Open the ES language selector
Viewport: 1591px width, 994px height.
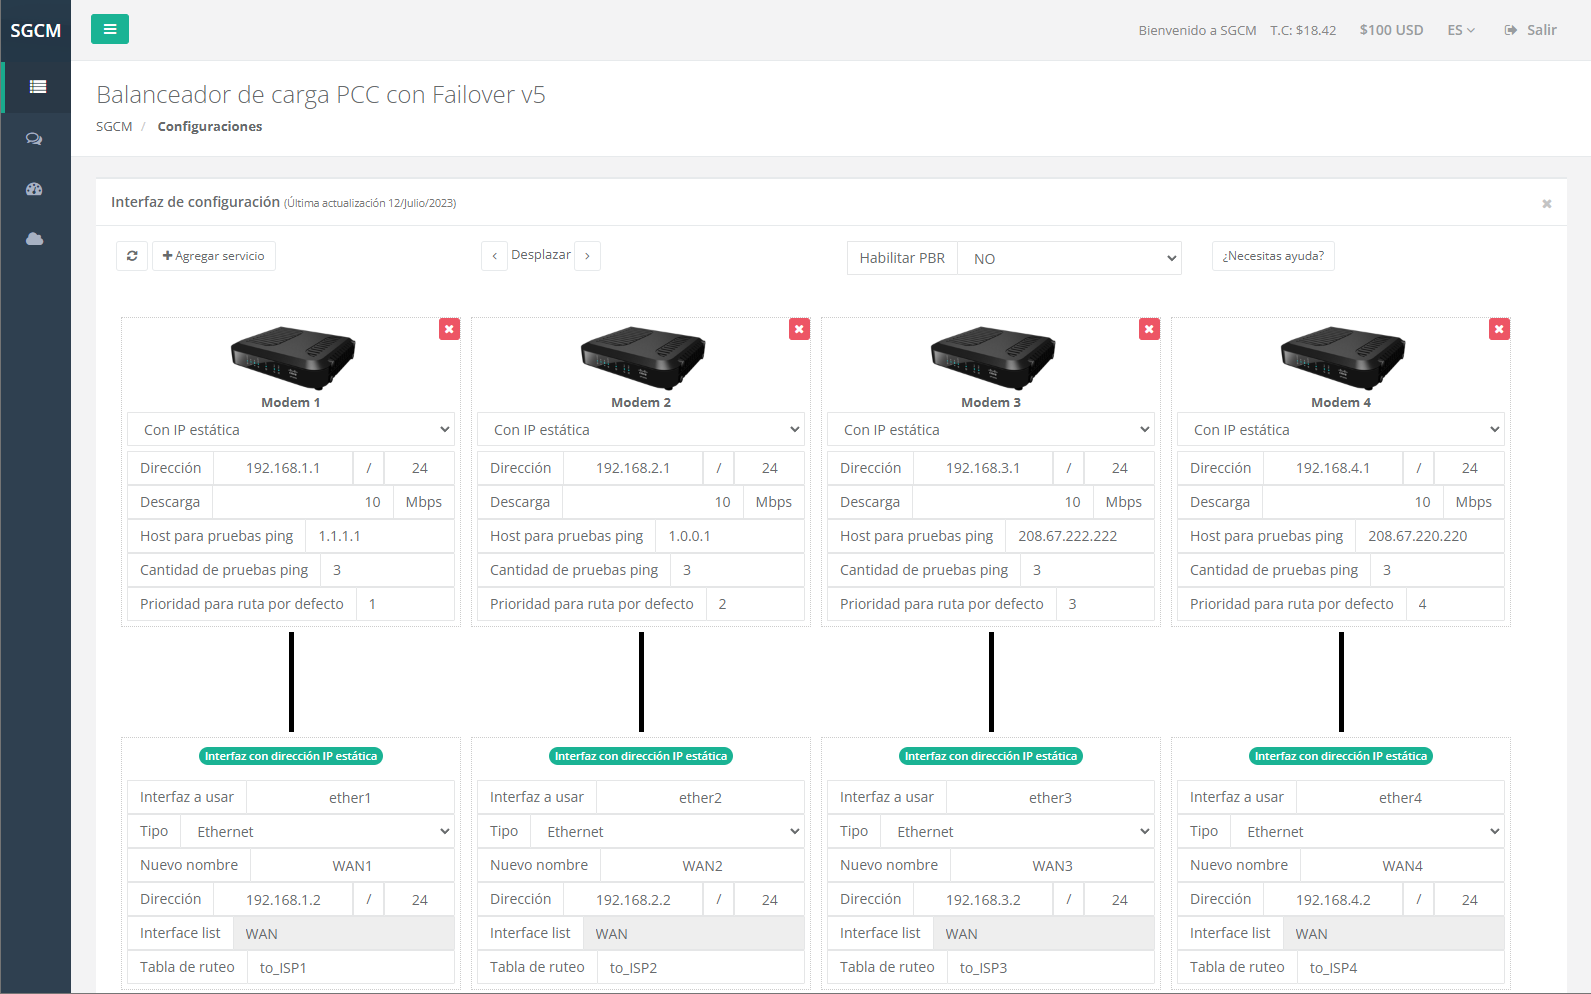point(1461,30)
